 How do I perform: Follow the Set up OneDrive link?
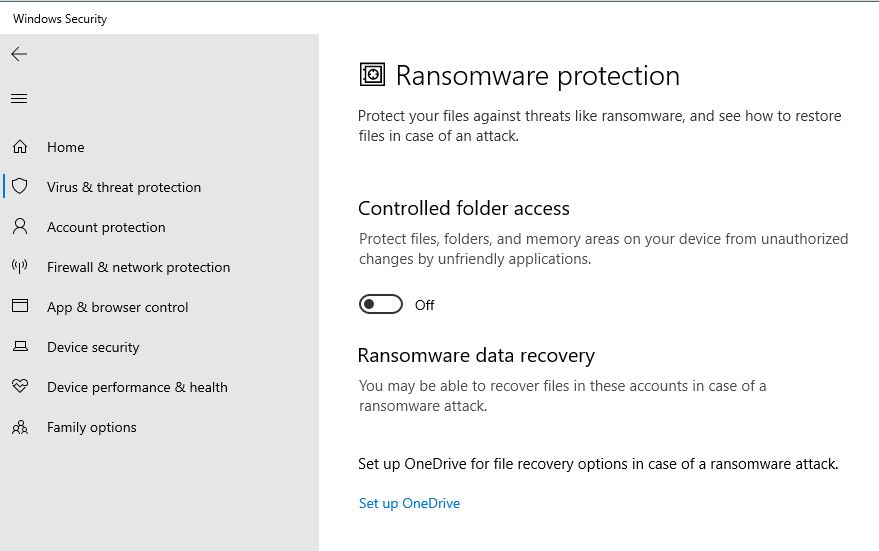(x=409, y=503)
